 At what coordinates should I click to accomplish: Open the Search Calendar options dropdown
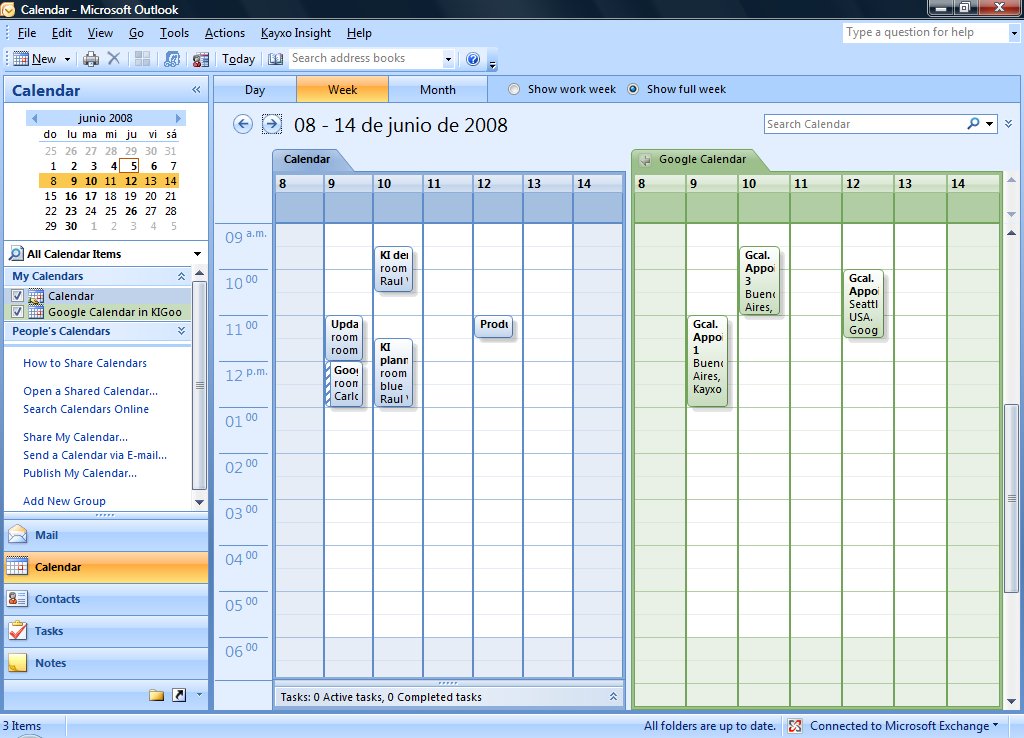tap(990, 124)
